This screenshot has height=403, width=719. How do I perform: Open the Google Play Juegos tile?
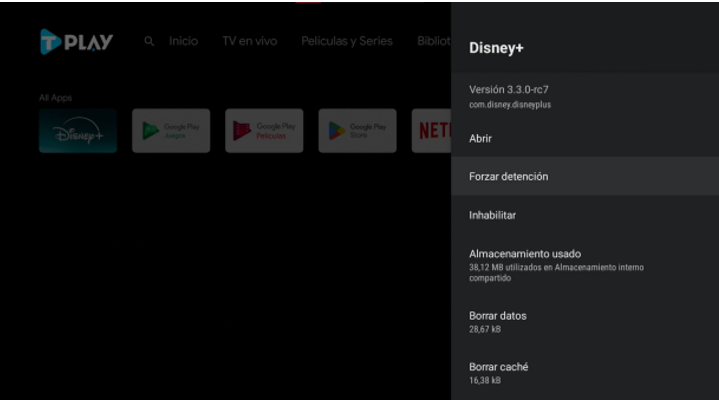pos(171,131)
